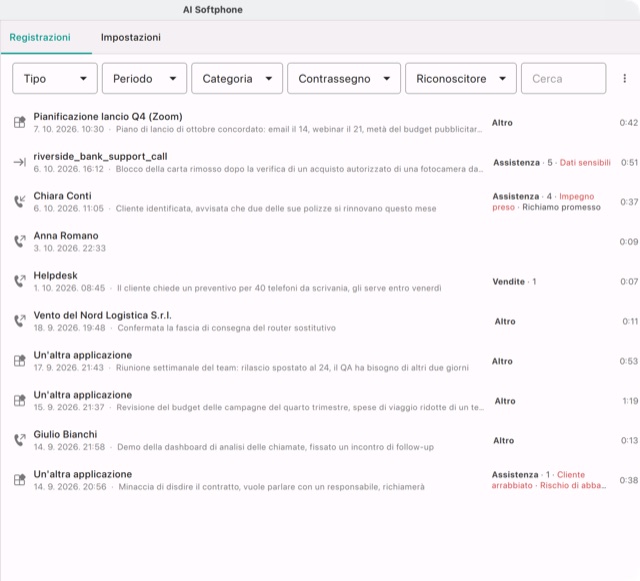Click the 0:53 duration

[629, 361]
